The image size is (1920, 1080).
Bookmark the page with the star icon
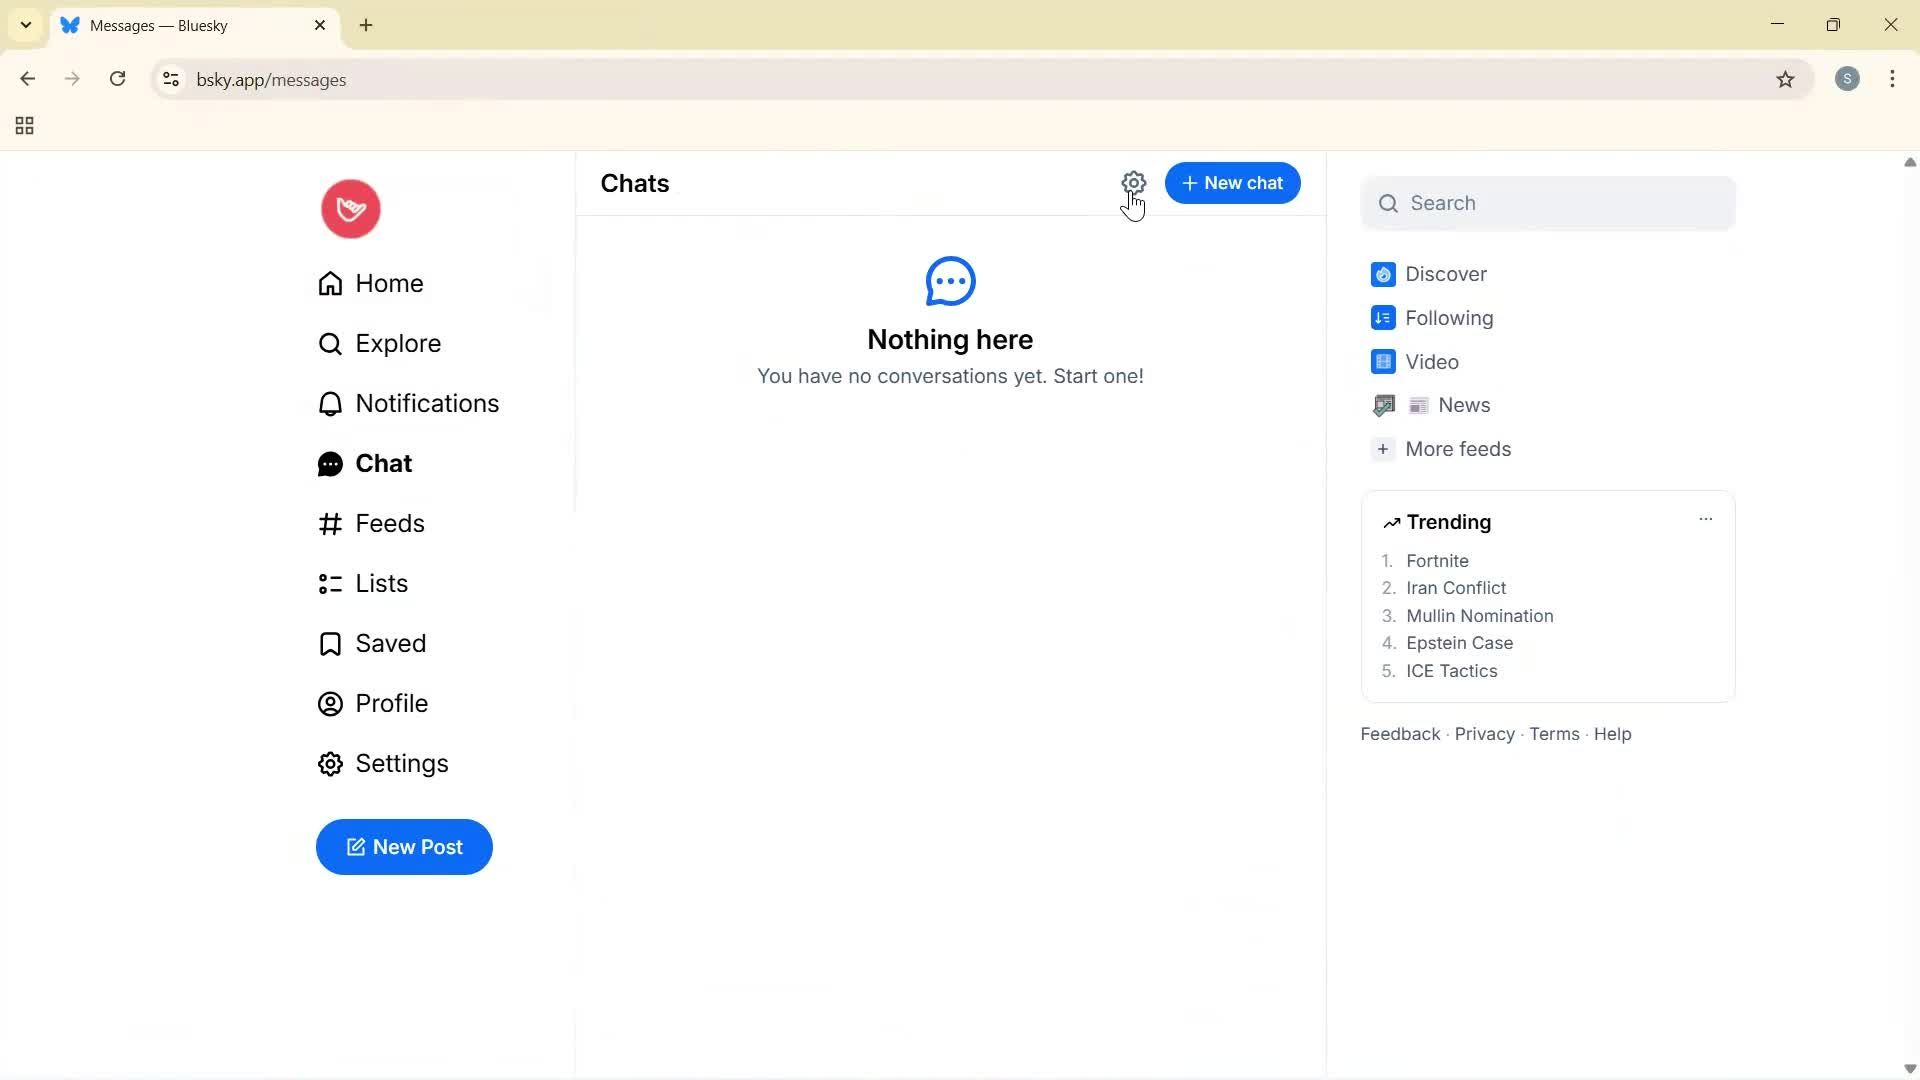[x=1786, y=79]
